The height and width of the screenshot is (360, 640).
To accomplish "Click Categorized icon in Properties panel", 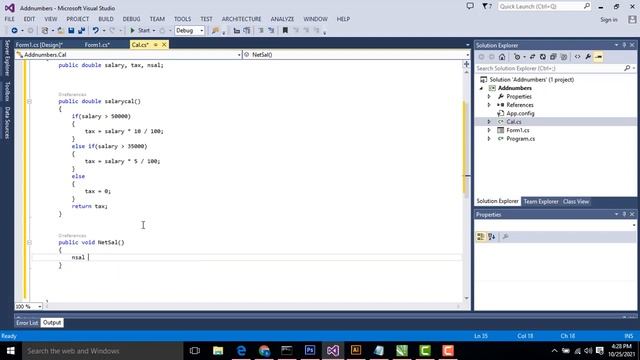I will (481, 237).
